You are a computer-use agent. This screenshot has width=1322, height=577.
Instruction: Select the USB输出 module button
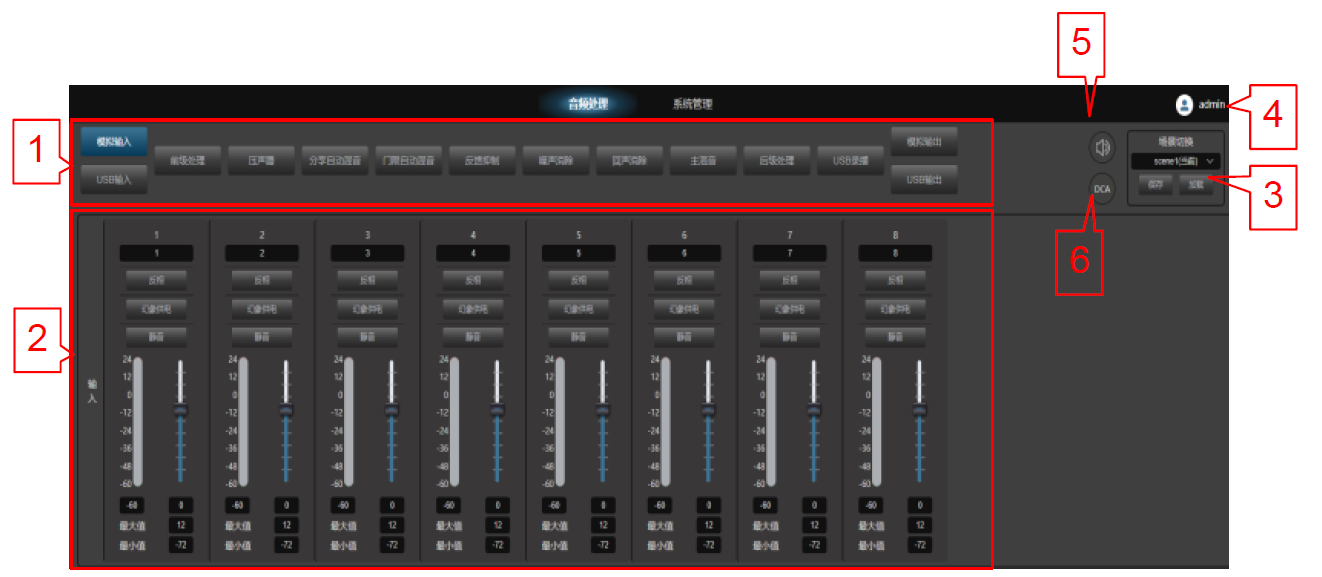[924, 179]
